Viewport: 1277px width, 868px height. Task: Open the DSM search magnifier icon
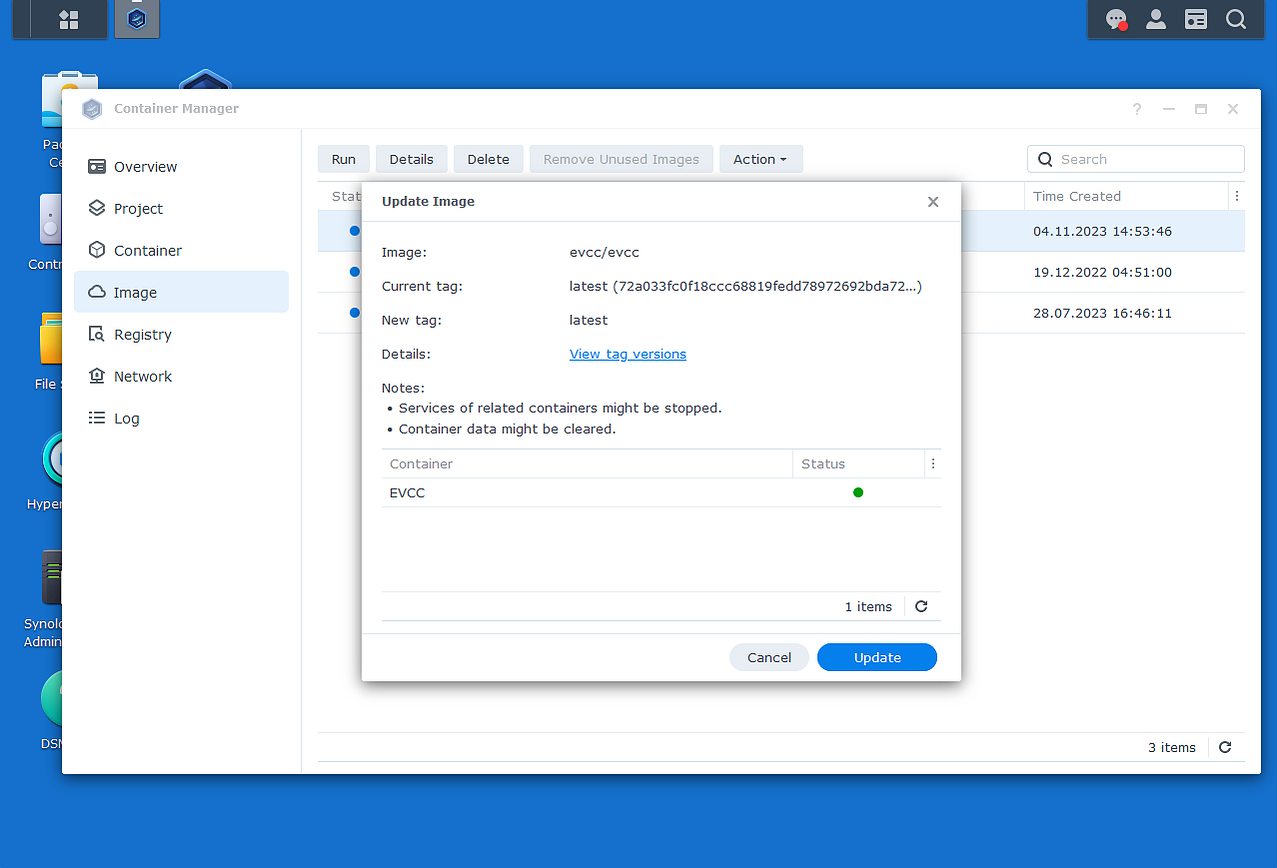point(1236,19)
